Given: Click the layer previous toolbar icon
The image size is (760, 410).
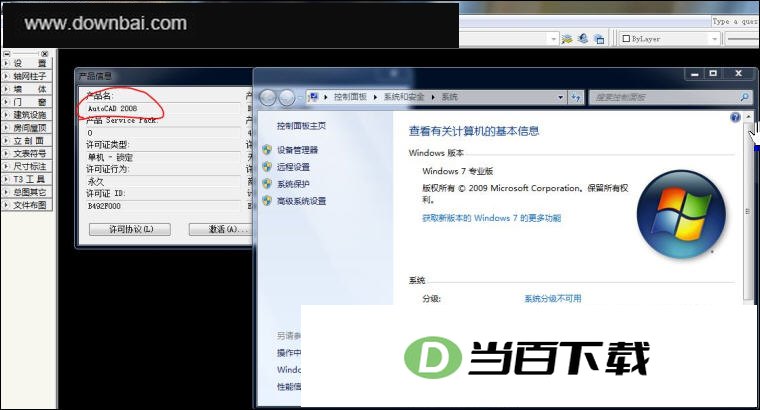Looking at the screenshot, I should [x=583, y=38].
